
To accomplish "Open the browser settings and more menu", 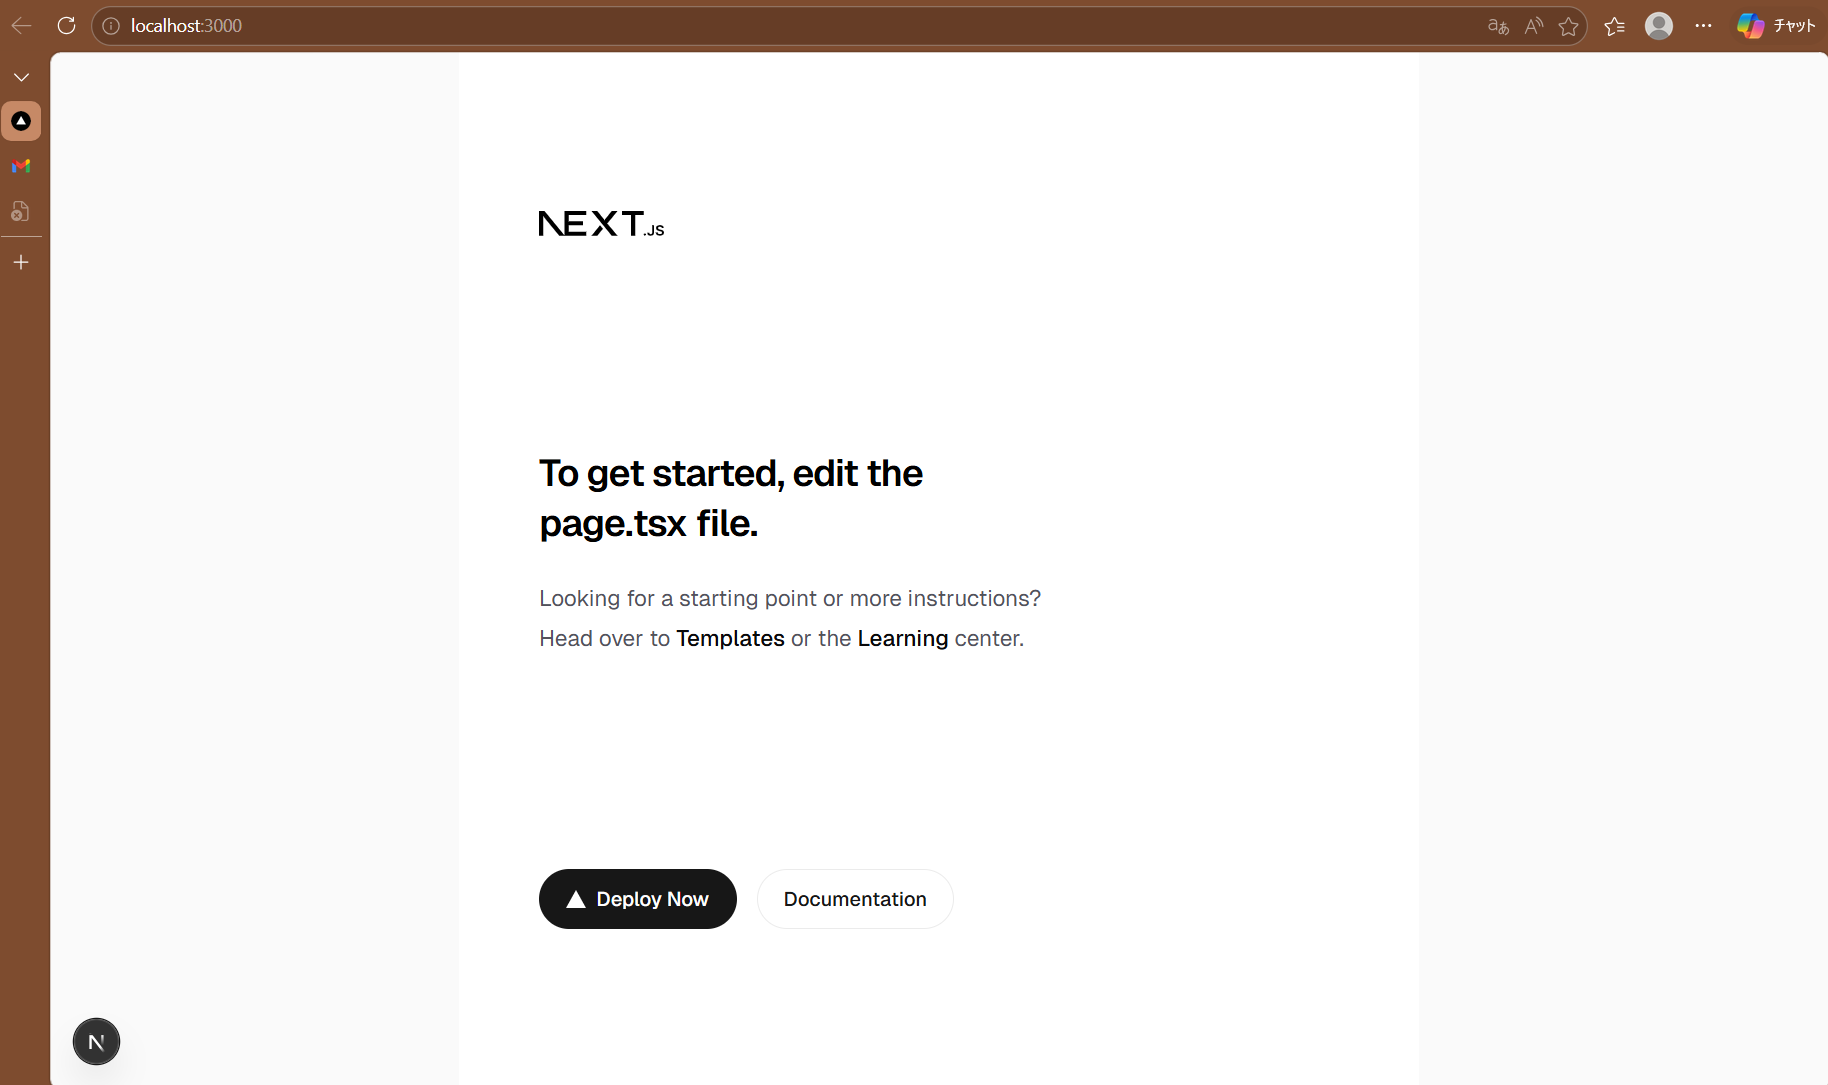I will (1703, 26).
